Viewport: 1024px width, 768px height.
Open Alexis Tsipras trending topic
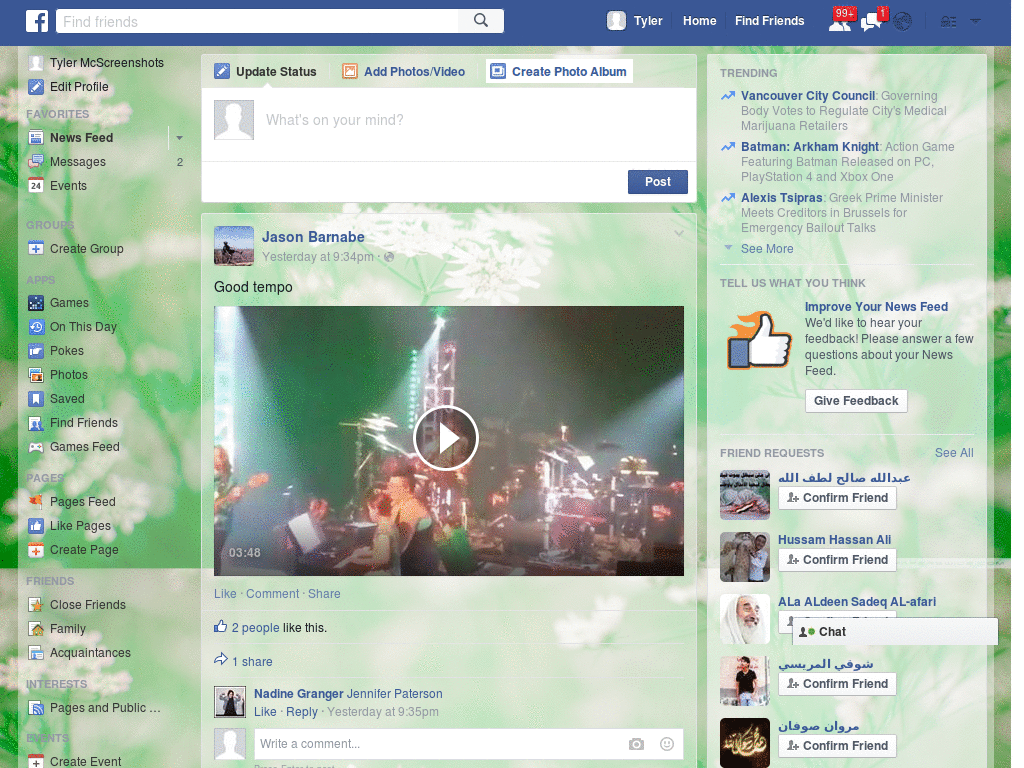pos(781,198)
